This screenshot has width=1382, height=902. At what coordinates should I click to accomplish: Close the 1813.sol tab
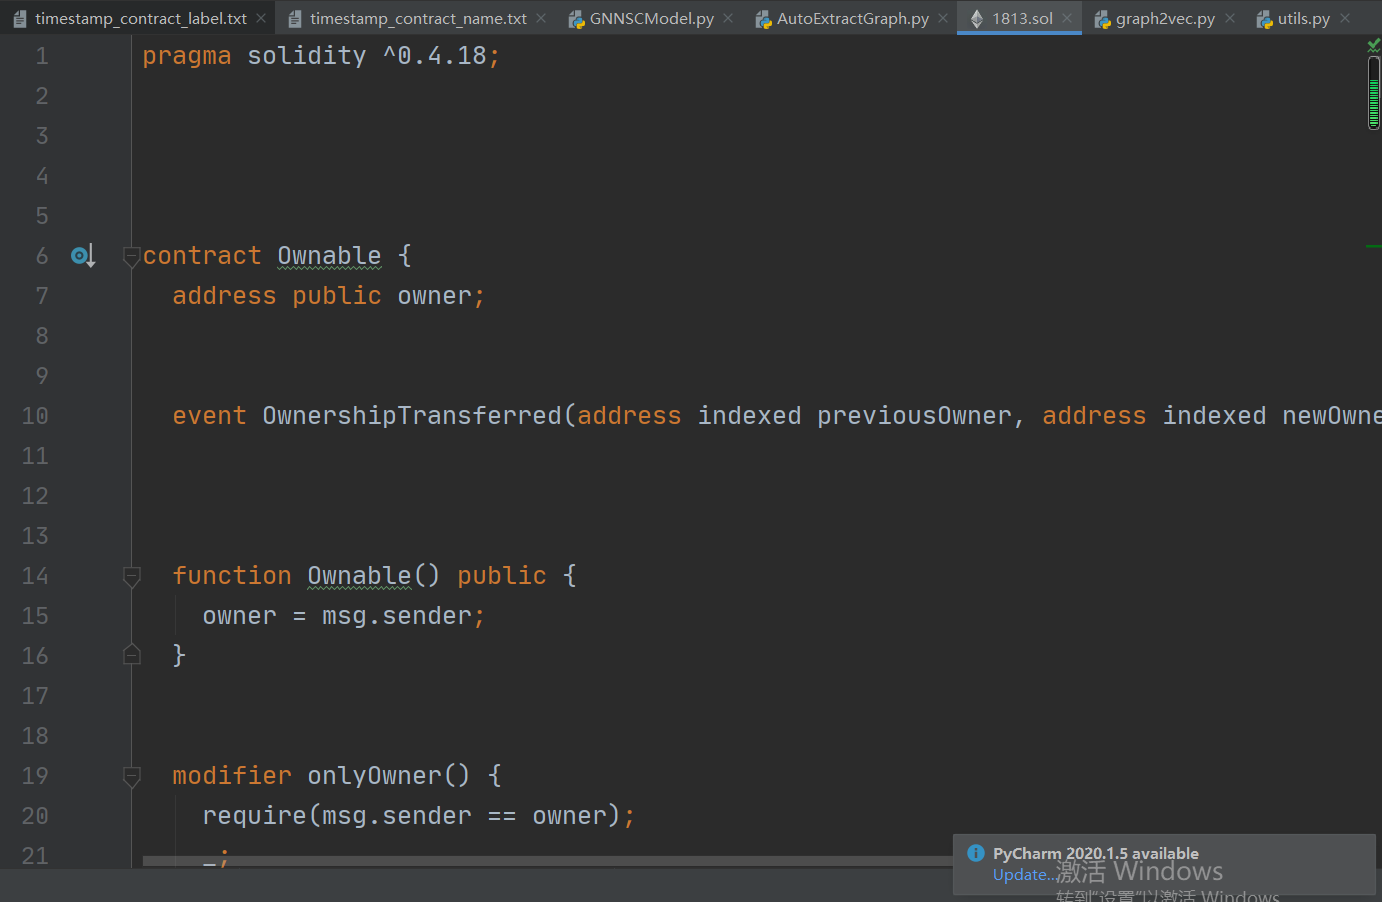[x=1067, y=18]
